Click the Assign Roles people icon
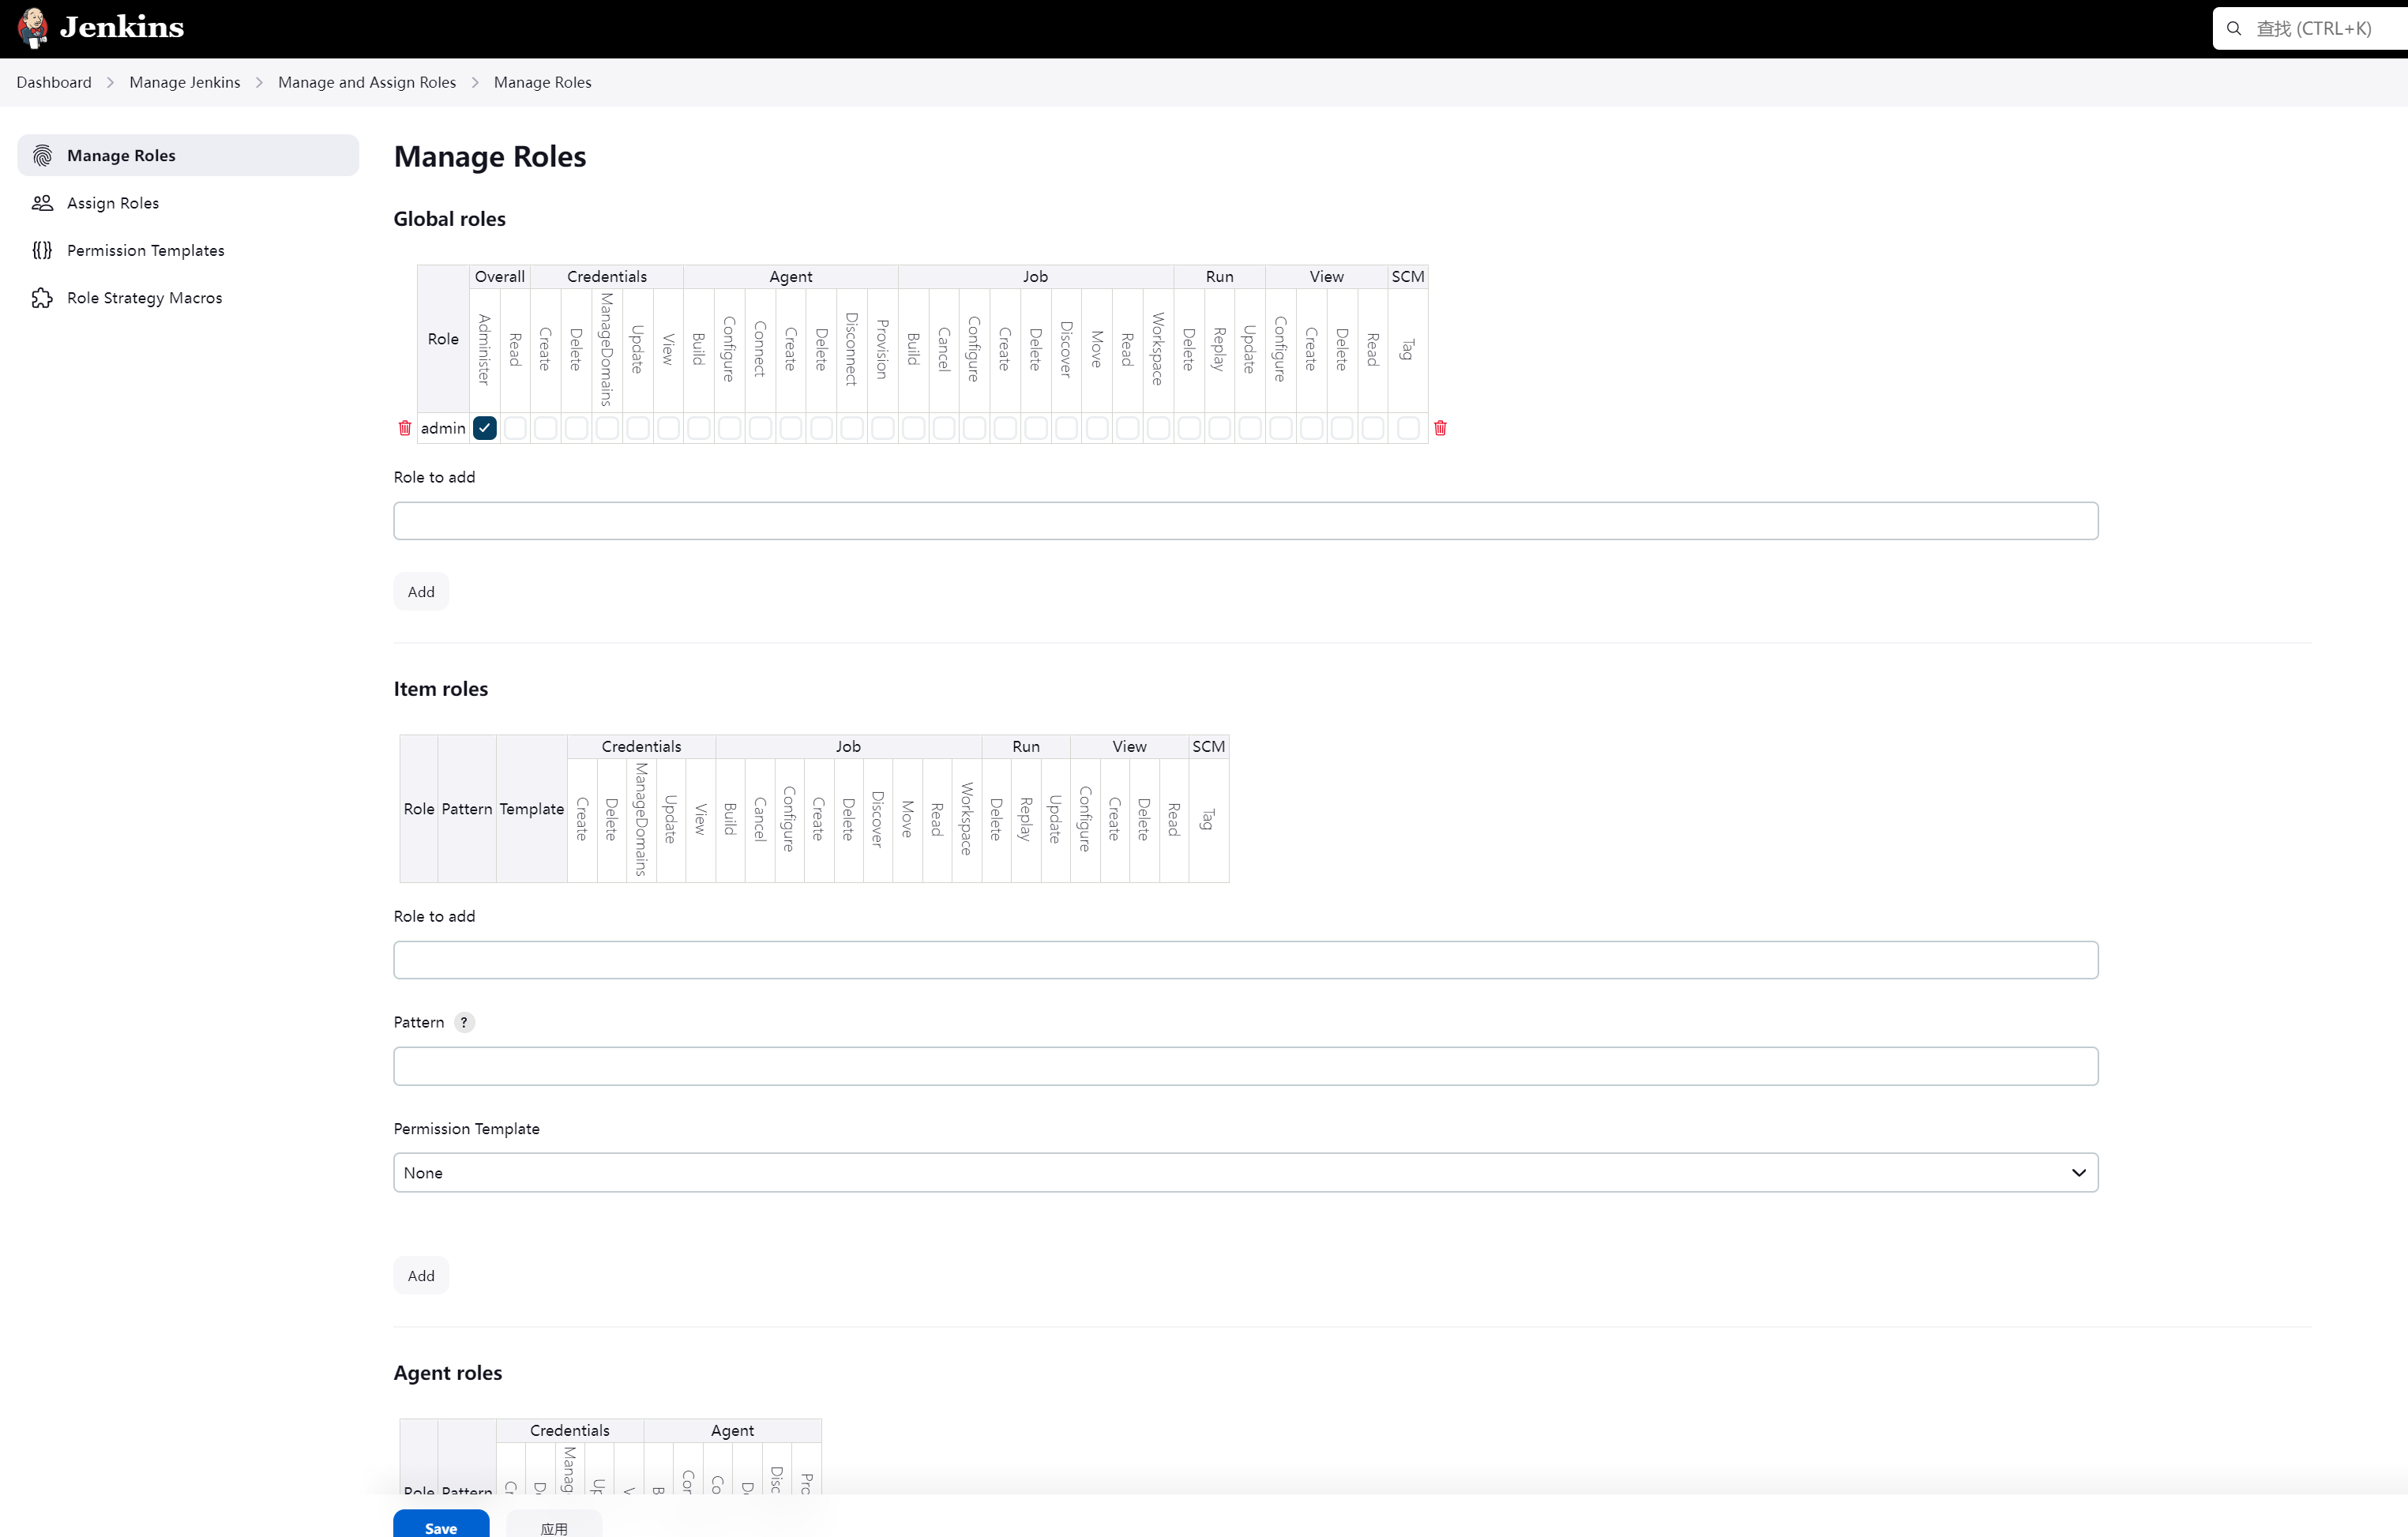 coord(42,203)
